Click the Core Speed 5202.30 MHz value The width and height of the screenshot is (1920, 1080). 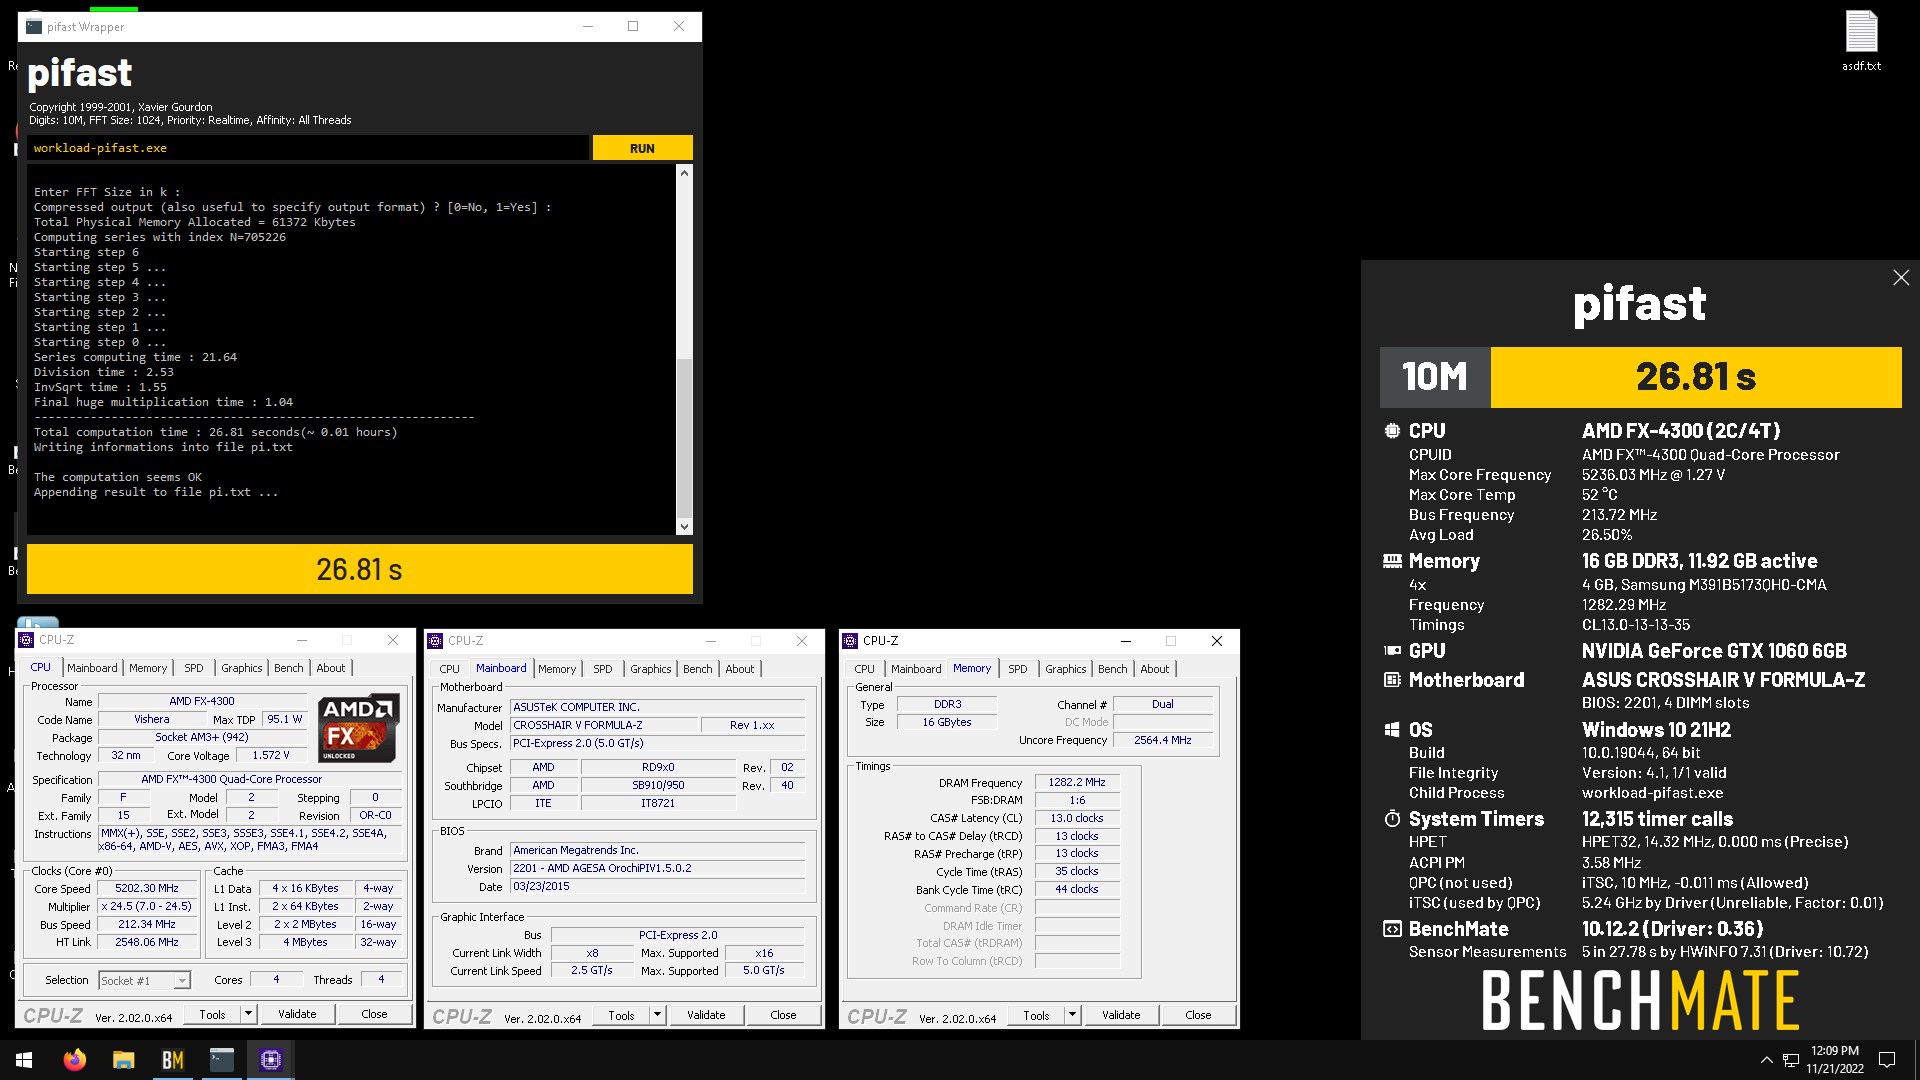coord(147,888)
